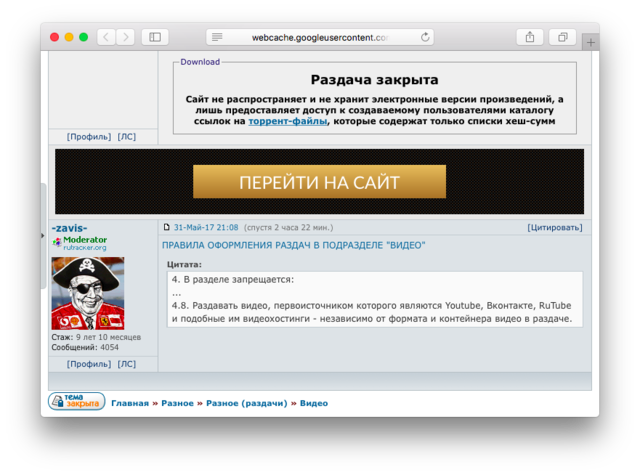The image size is (640, 475).
Task: Open Профиль link under -zavis- avatar
Action: point(88,364)
